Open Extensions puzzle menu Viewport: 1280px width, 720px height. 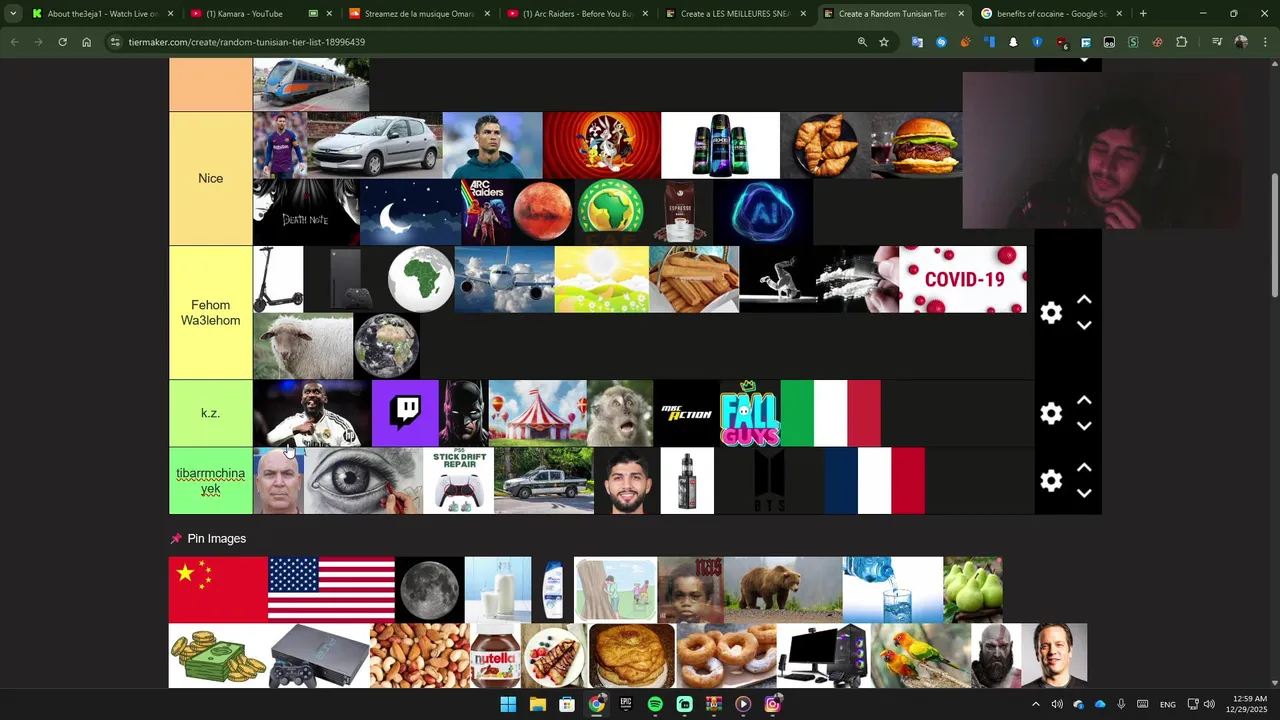click(x=1181, y=42)
